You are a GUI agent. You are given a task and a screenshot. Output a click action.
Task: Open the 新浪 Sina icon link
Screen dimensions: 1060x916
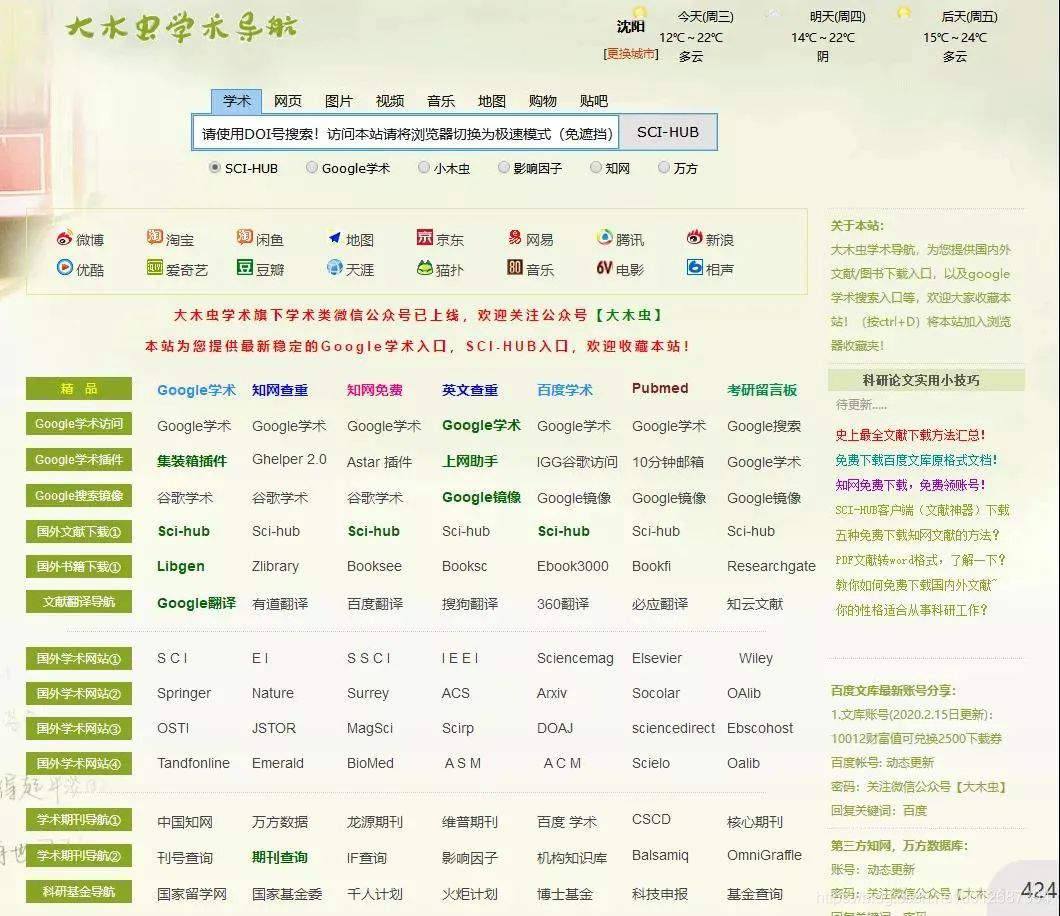[x=694, y=237]
